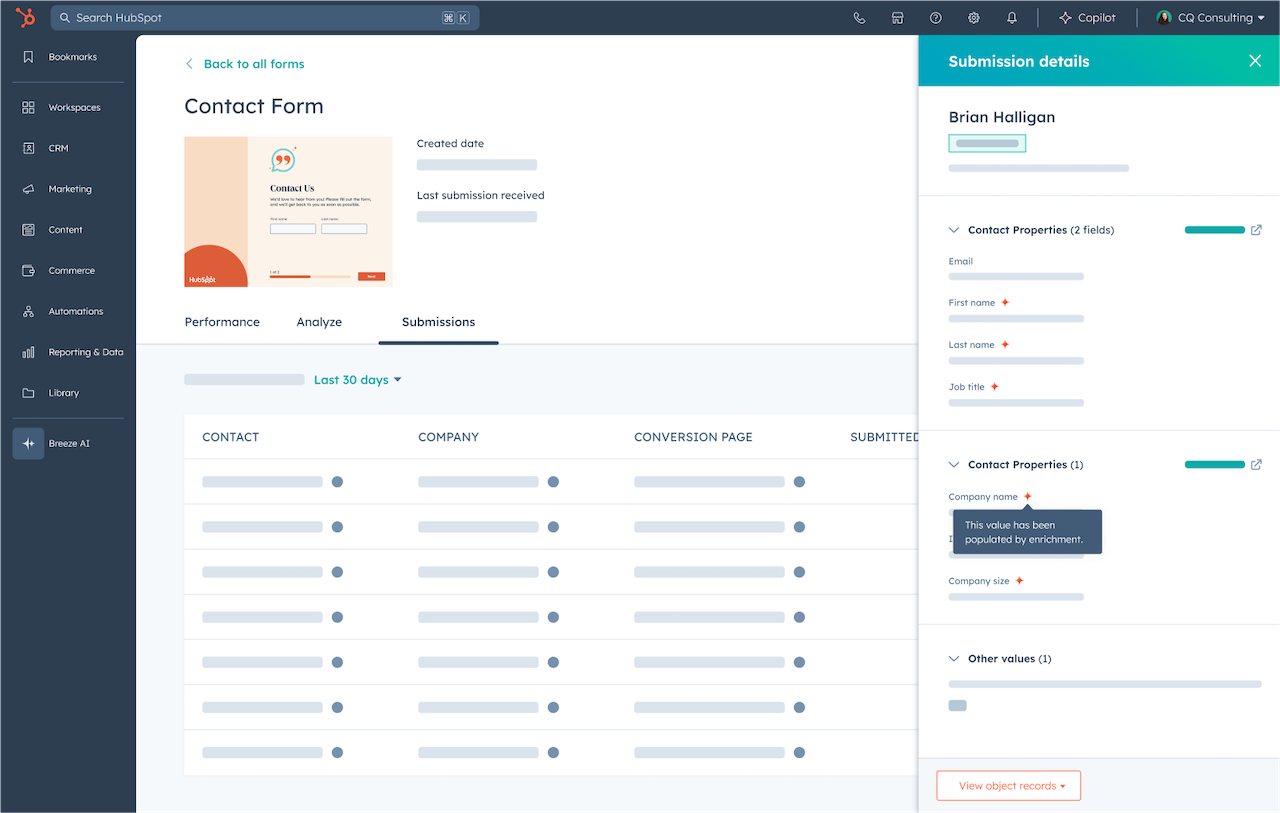1280x813 pixels.
Task: Open the marketplace icon in top bar
Action: click(x=897, y=17)
